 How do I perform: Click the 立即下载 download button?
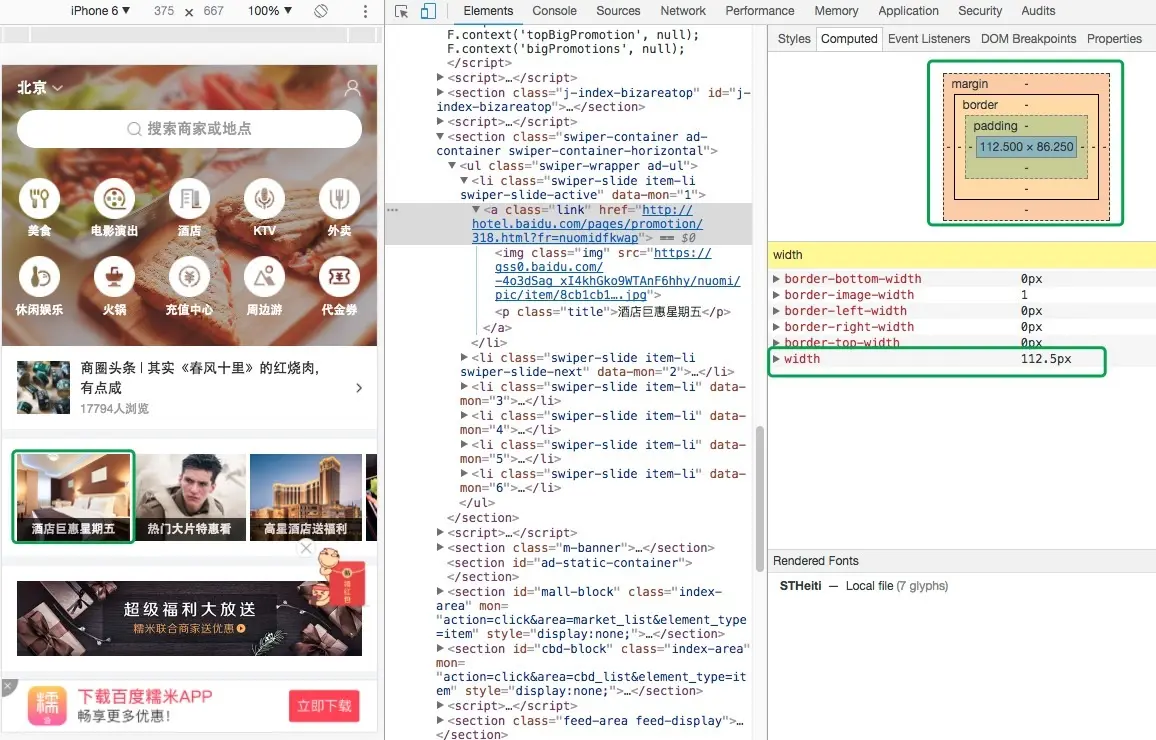pyautogui.click(x=324, y=706)
